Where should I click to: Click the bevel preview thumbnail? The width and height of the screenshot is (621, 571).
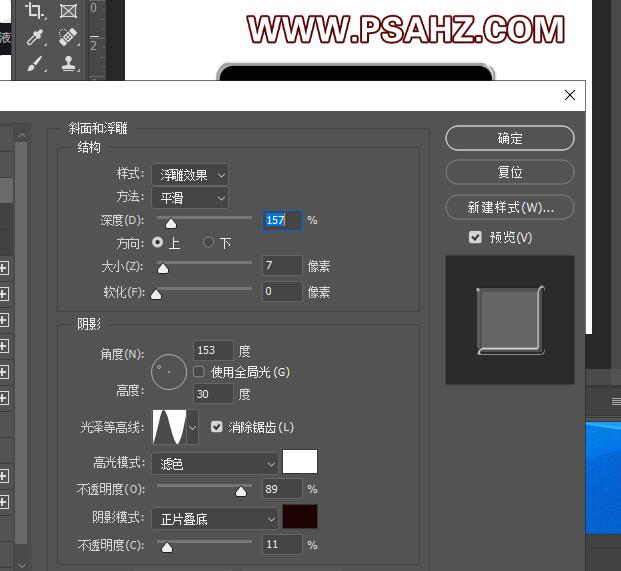point(510,320)
